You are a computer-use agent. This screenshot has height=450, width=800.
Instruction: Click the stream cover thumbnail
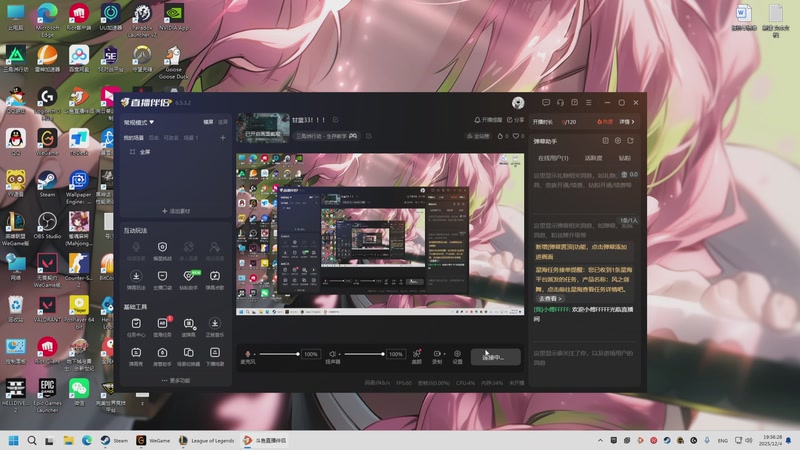click(263, 128)
